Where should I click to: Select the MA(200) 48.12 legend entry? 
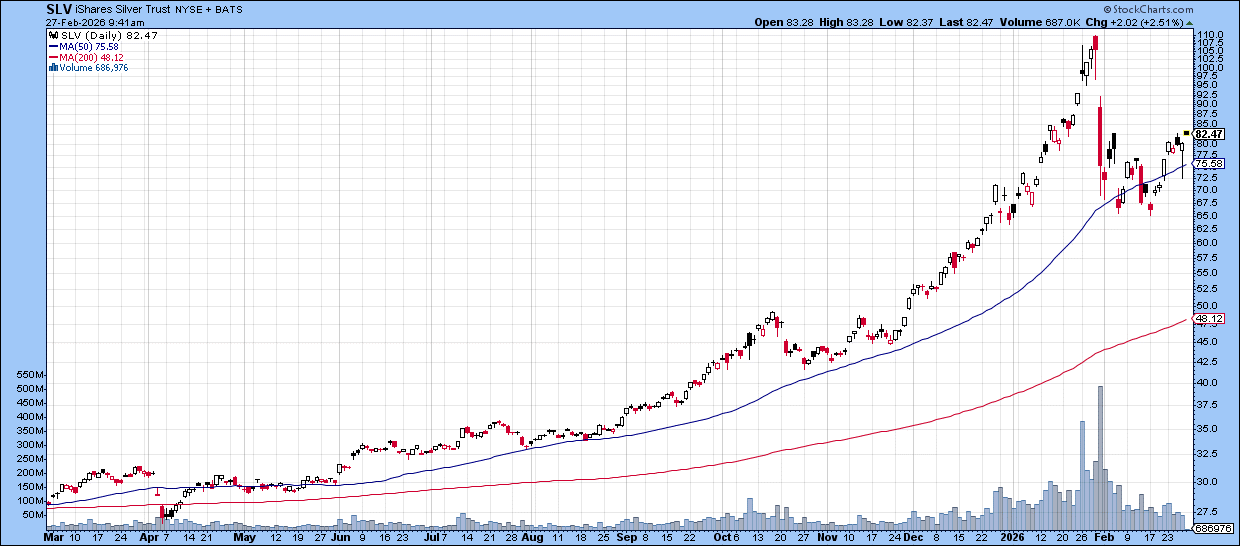pyautogui.click(x=88, y=57)
